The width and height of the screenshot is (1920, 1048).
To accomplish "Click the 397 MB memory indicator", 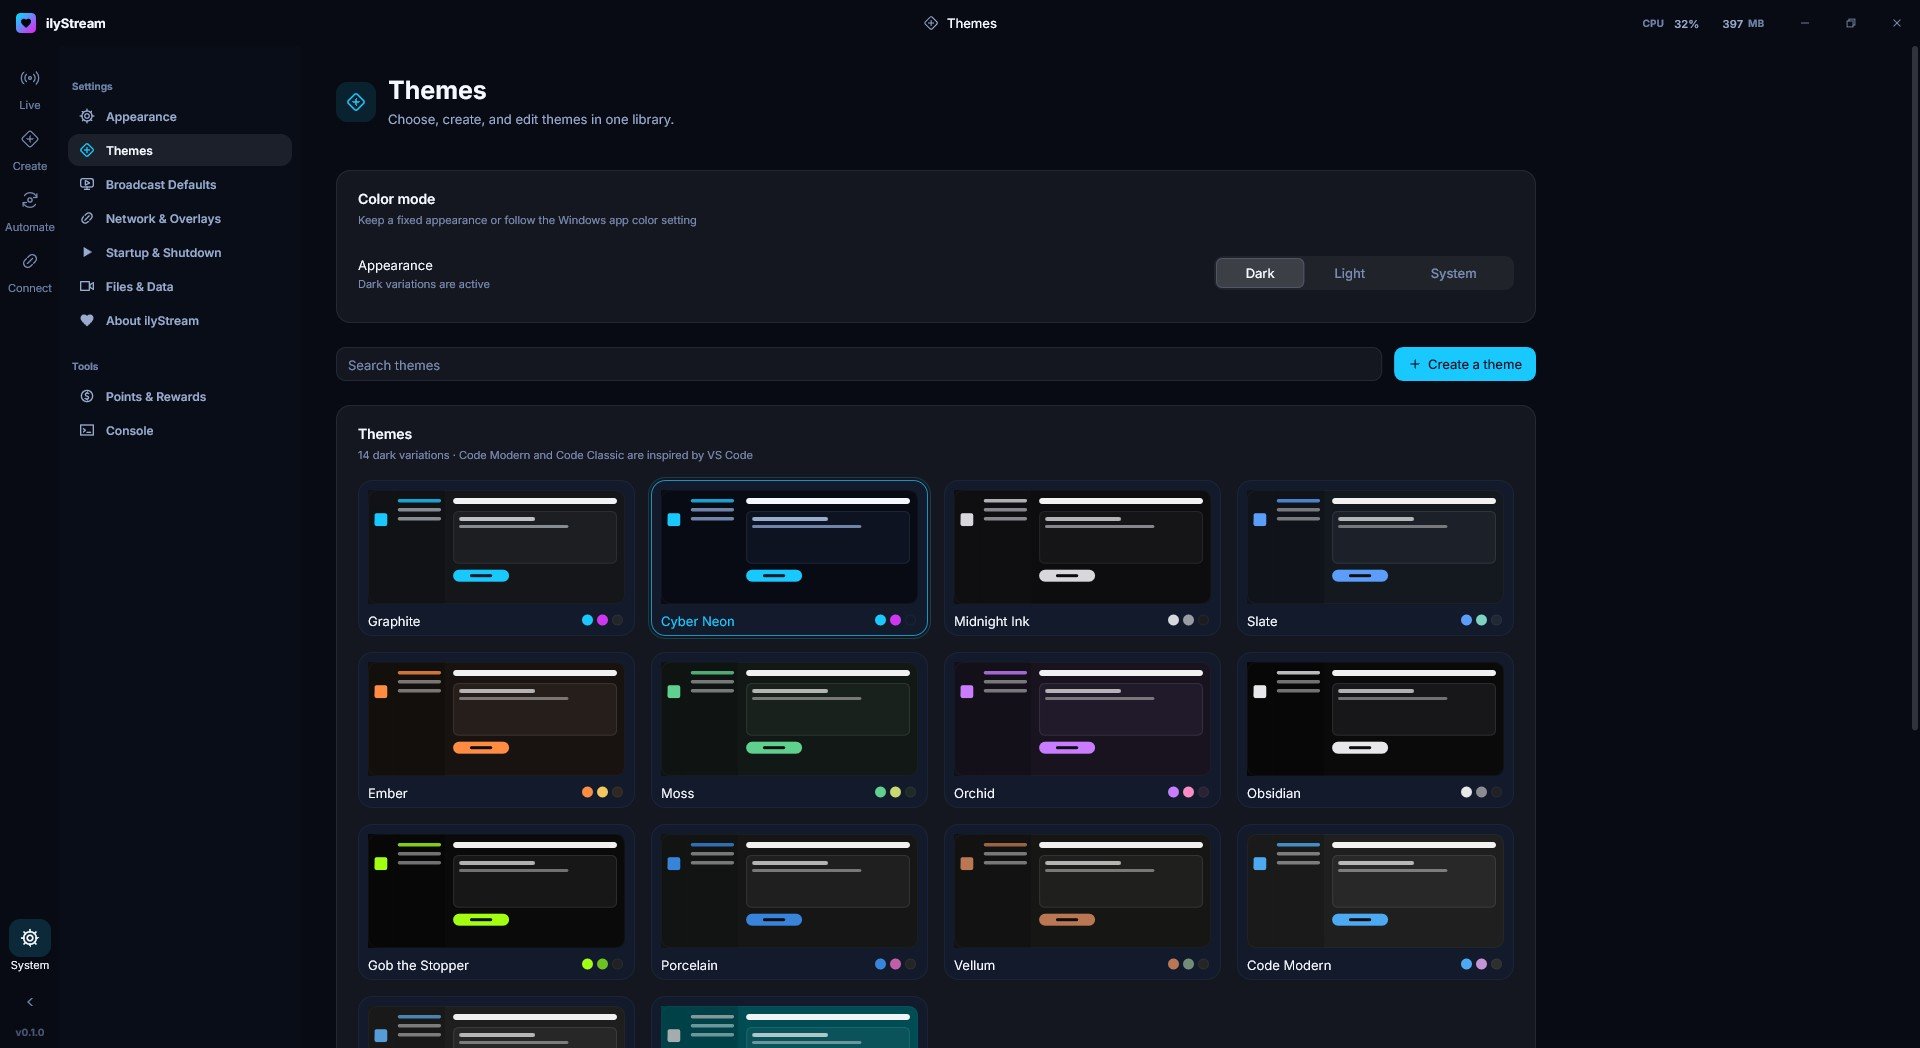I will click(x=1743, y=23).
